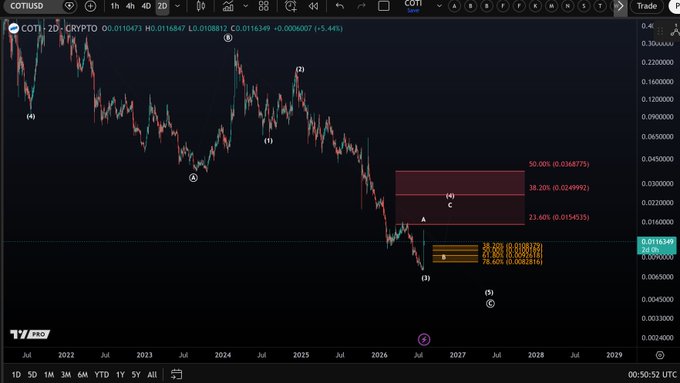680x383 pixels.
Task: Click the COTI · 2D · CRYPTO legend title
Action: pos(59,29)
